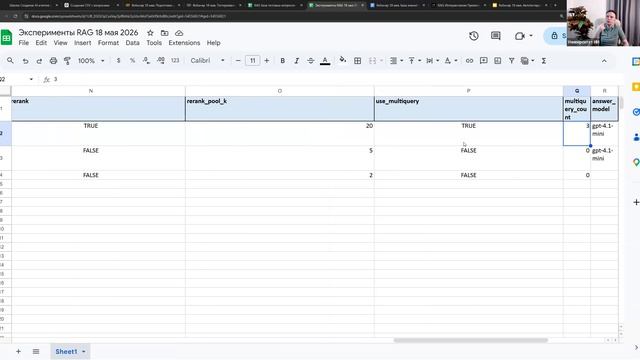Click the search menus magnifier icon
640x360 pixels.
(10, 60)
